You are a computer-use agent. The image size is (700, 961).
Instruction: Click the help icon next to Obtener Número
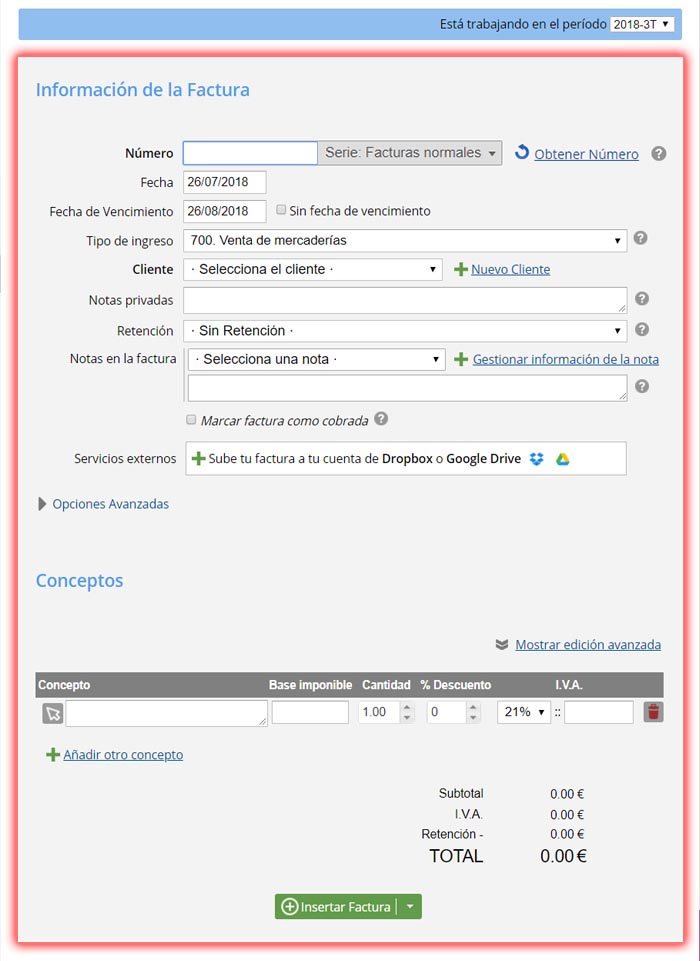(x=659, y=154)
